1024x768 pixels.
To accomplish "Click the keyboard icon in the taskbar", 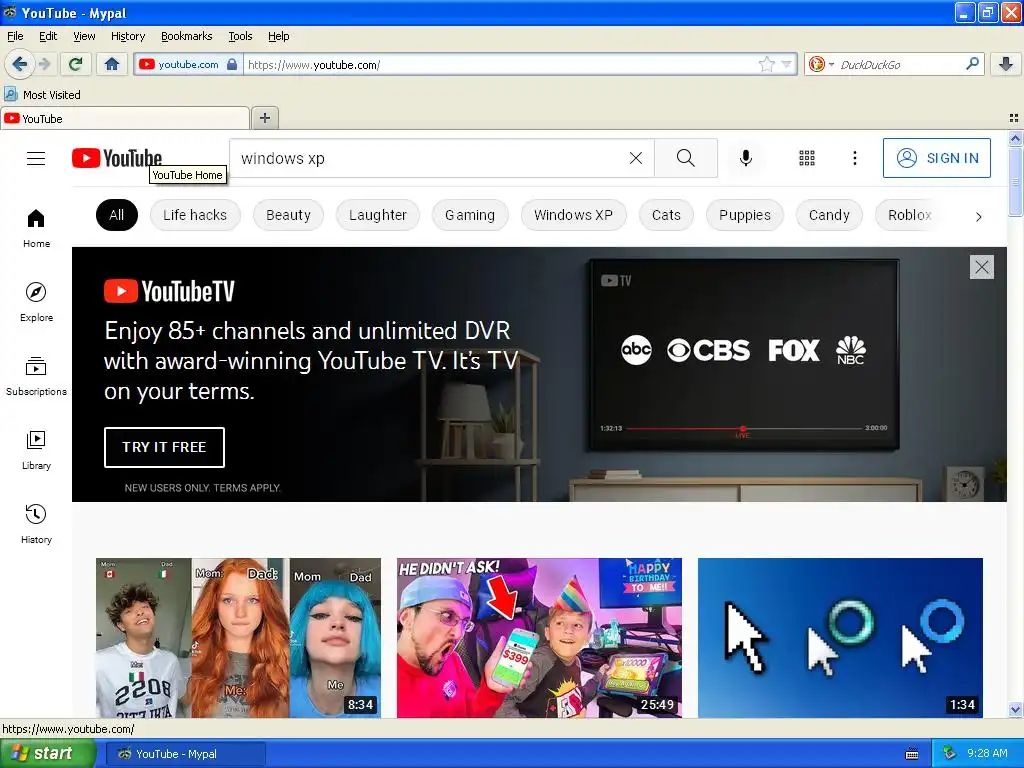I will [912, 754].
